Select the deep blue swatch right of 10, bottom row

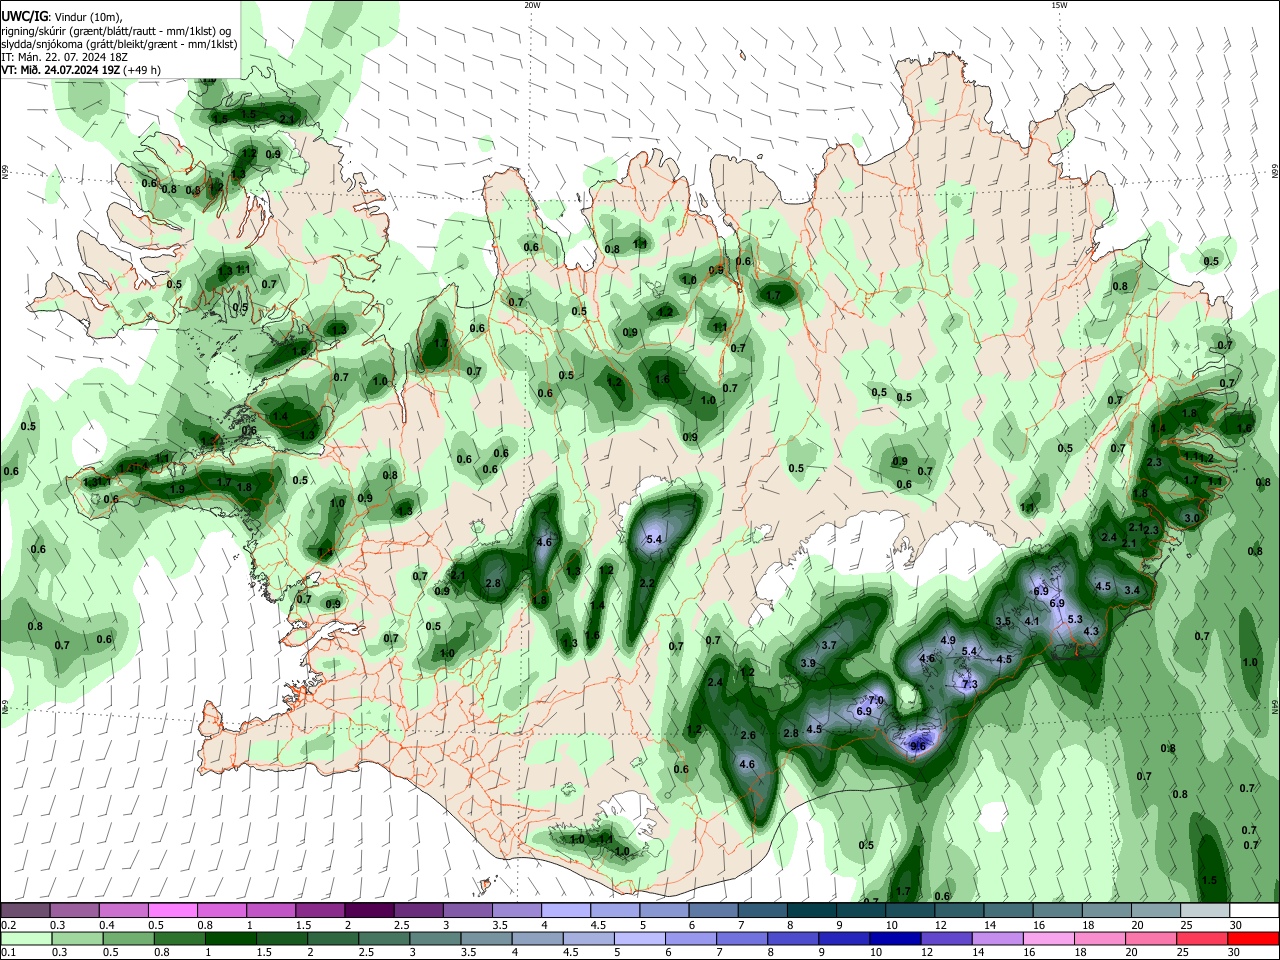(x=895, y=938)
